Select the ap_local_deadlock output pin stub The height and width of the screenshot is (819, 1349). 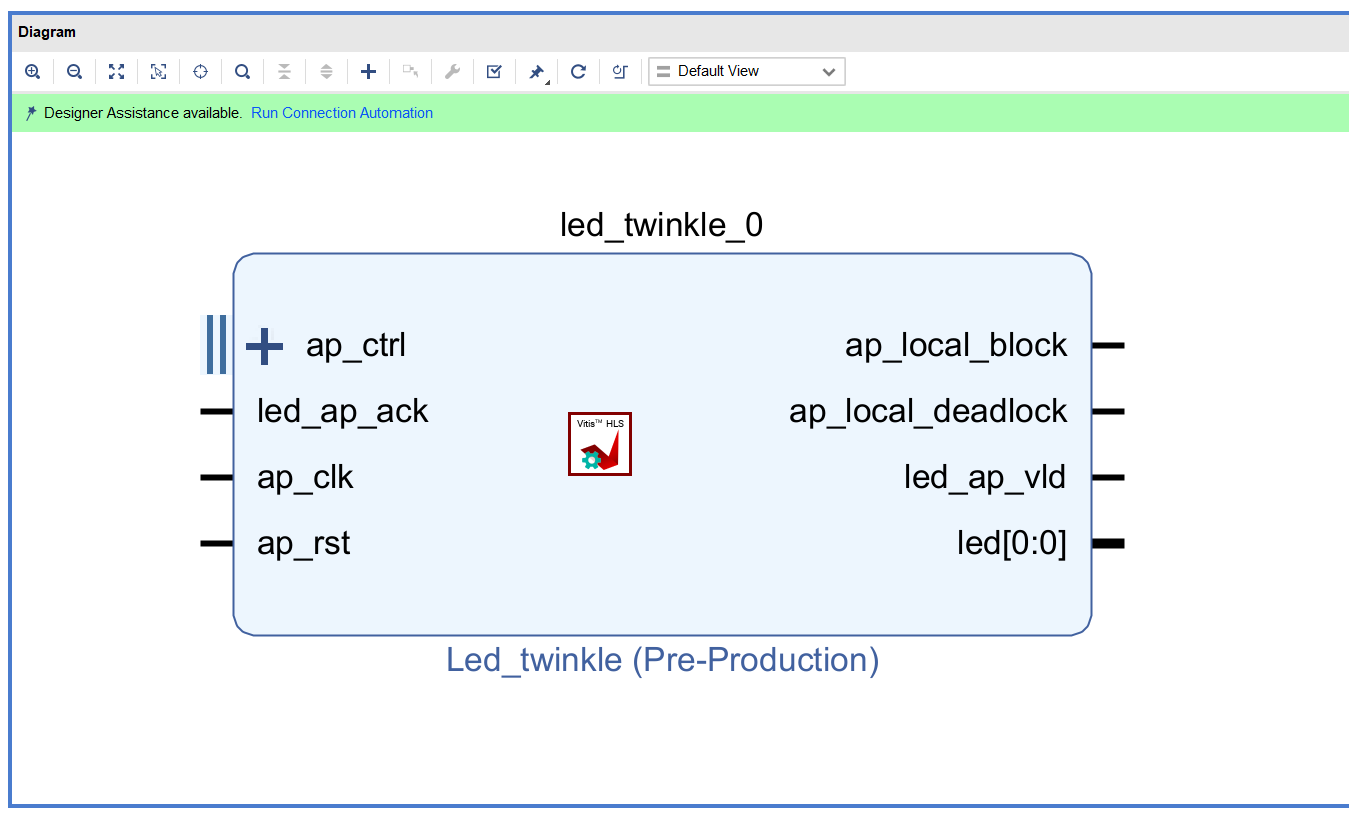tap(1108, 411)
